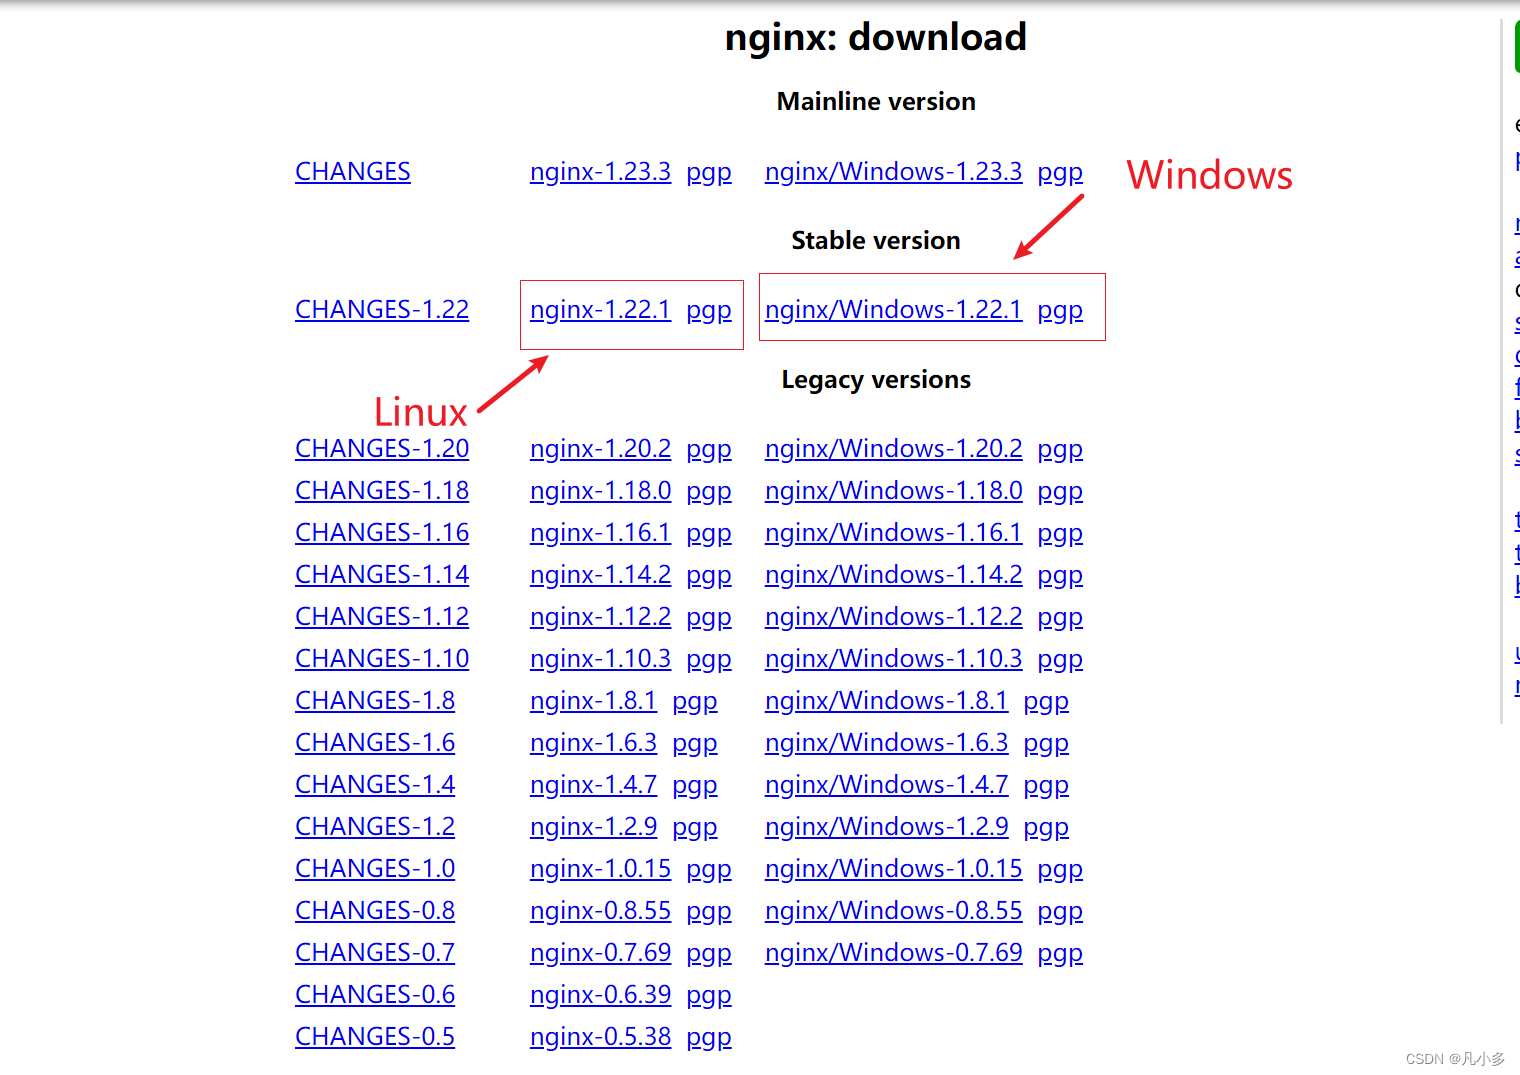The image size is (1520, 1075).
Task: Open the CHANGES-1.4 link
Action: pos(375,785)
